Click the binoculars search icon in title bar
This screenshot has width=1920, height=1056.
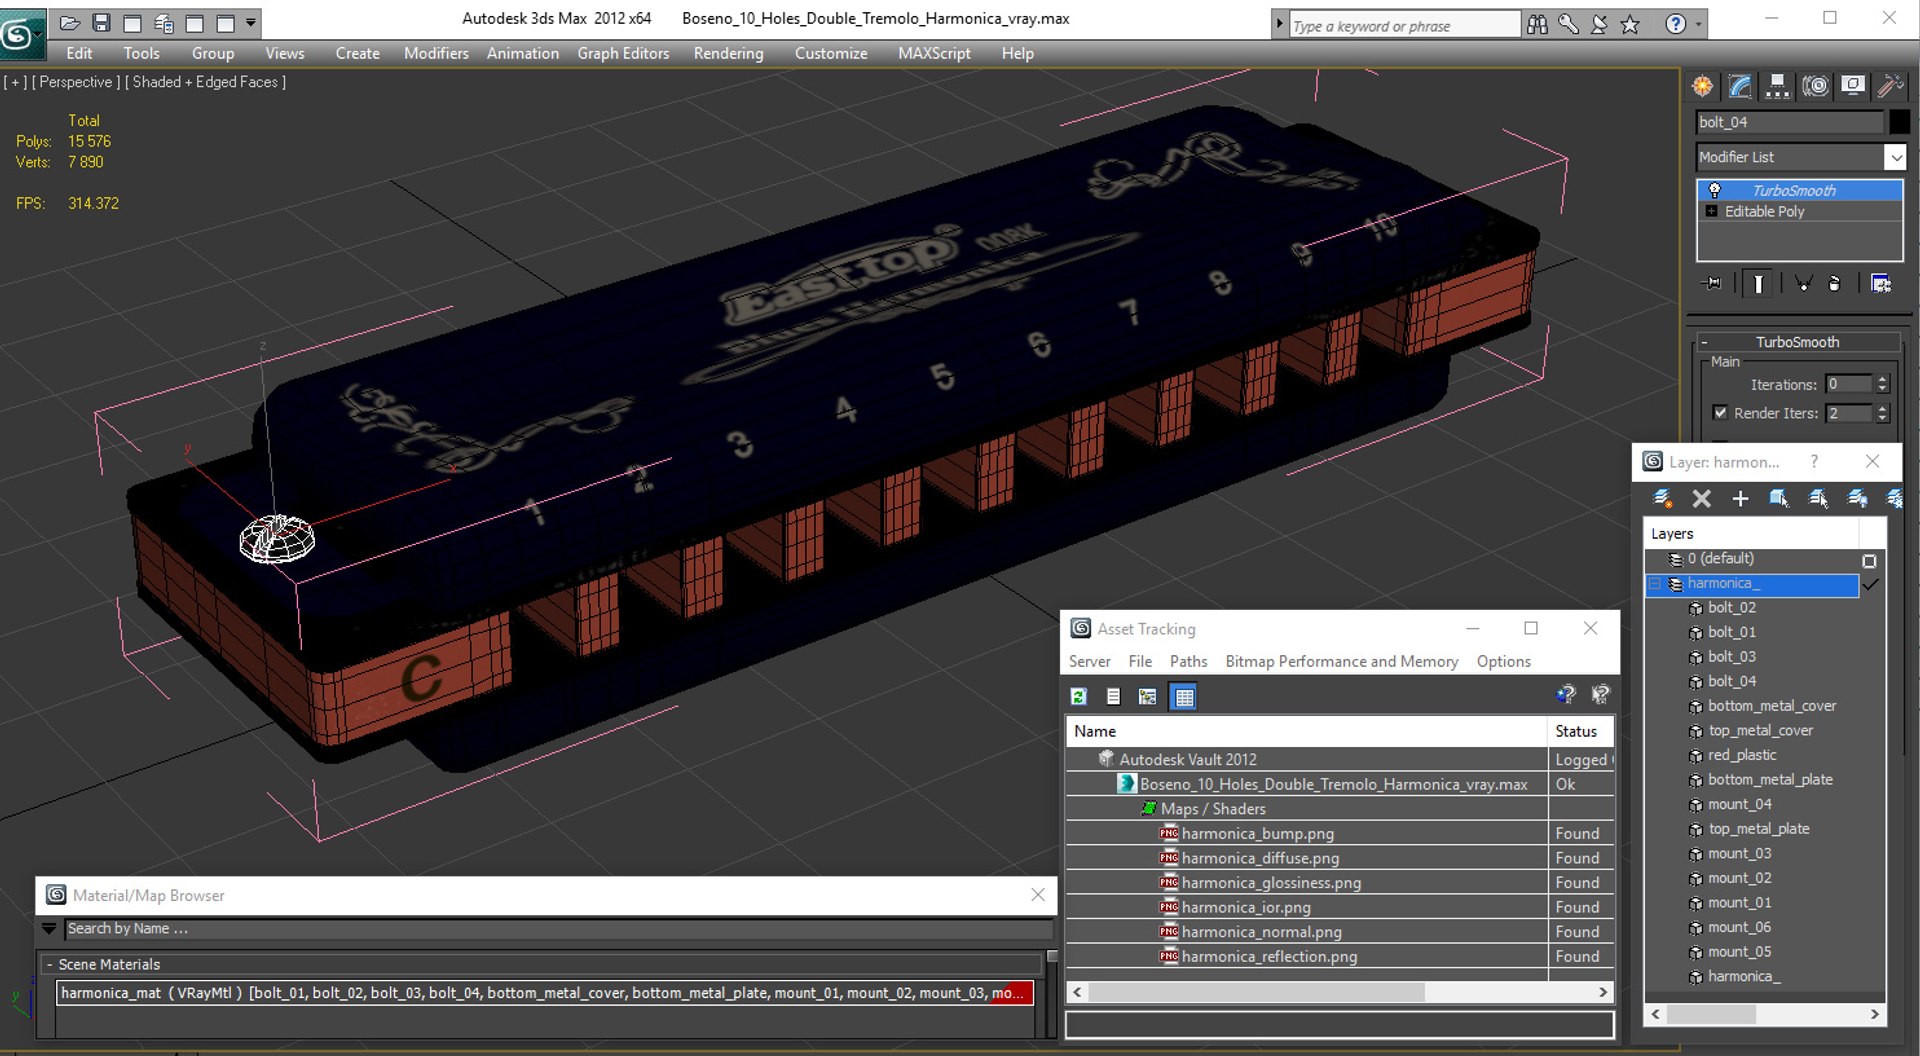[x=1537, y=25]
